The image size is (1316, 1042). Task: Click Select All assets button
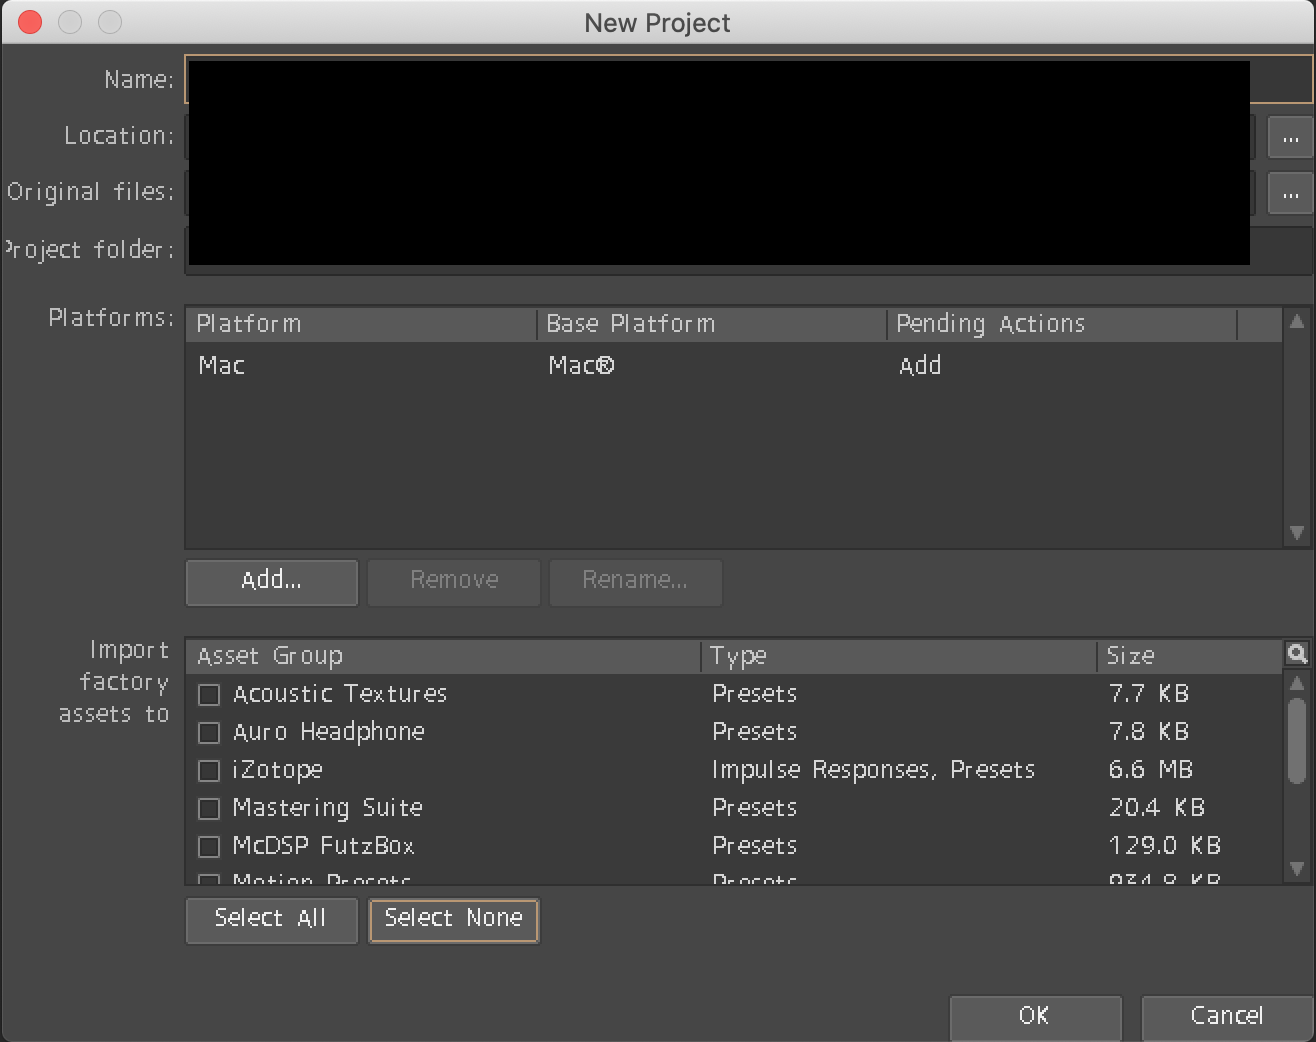(x=271, y=920)
